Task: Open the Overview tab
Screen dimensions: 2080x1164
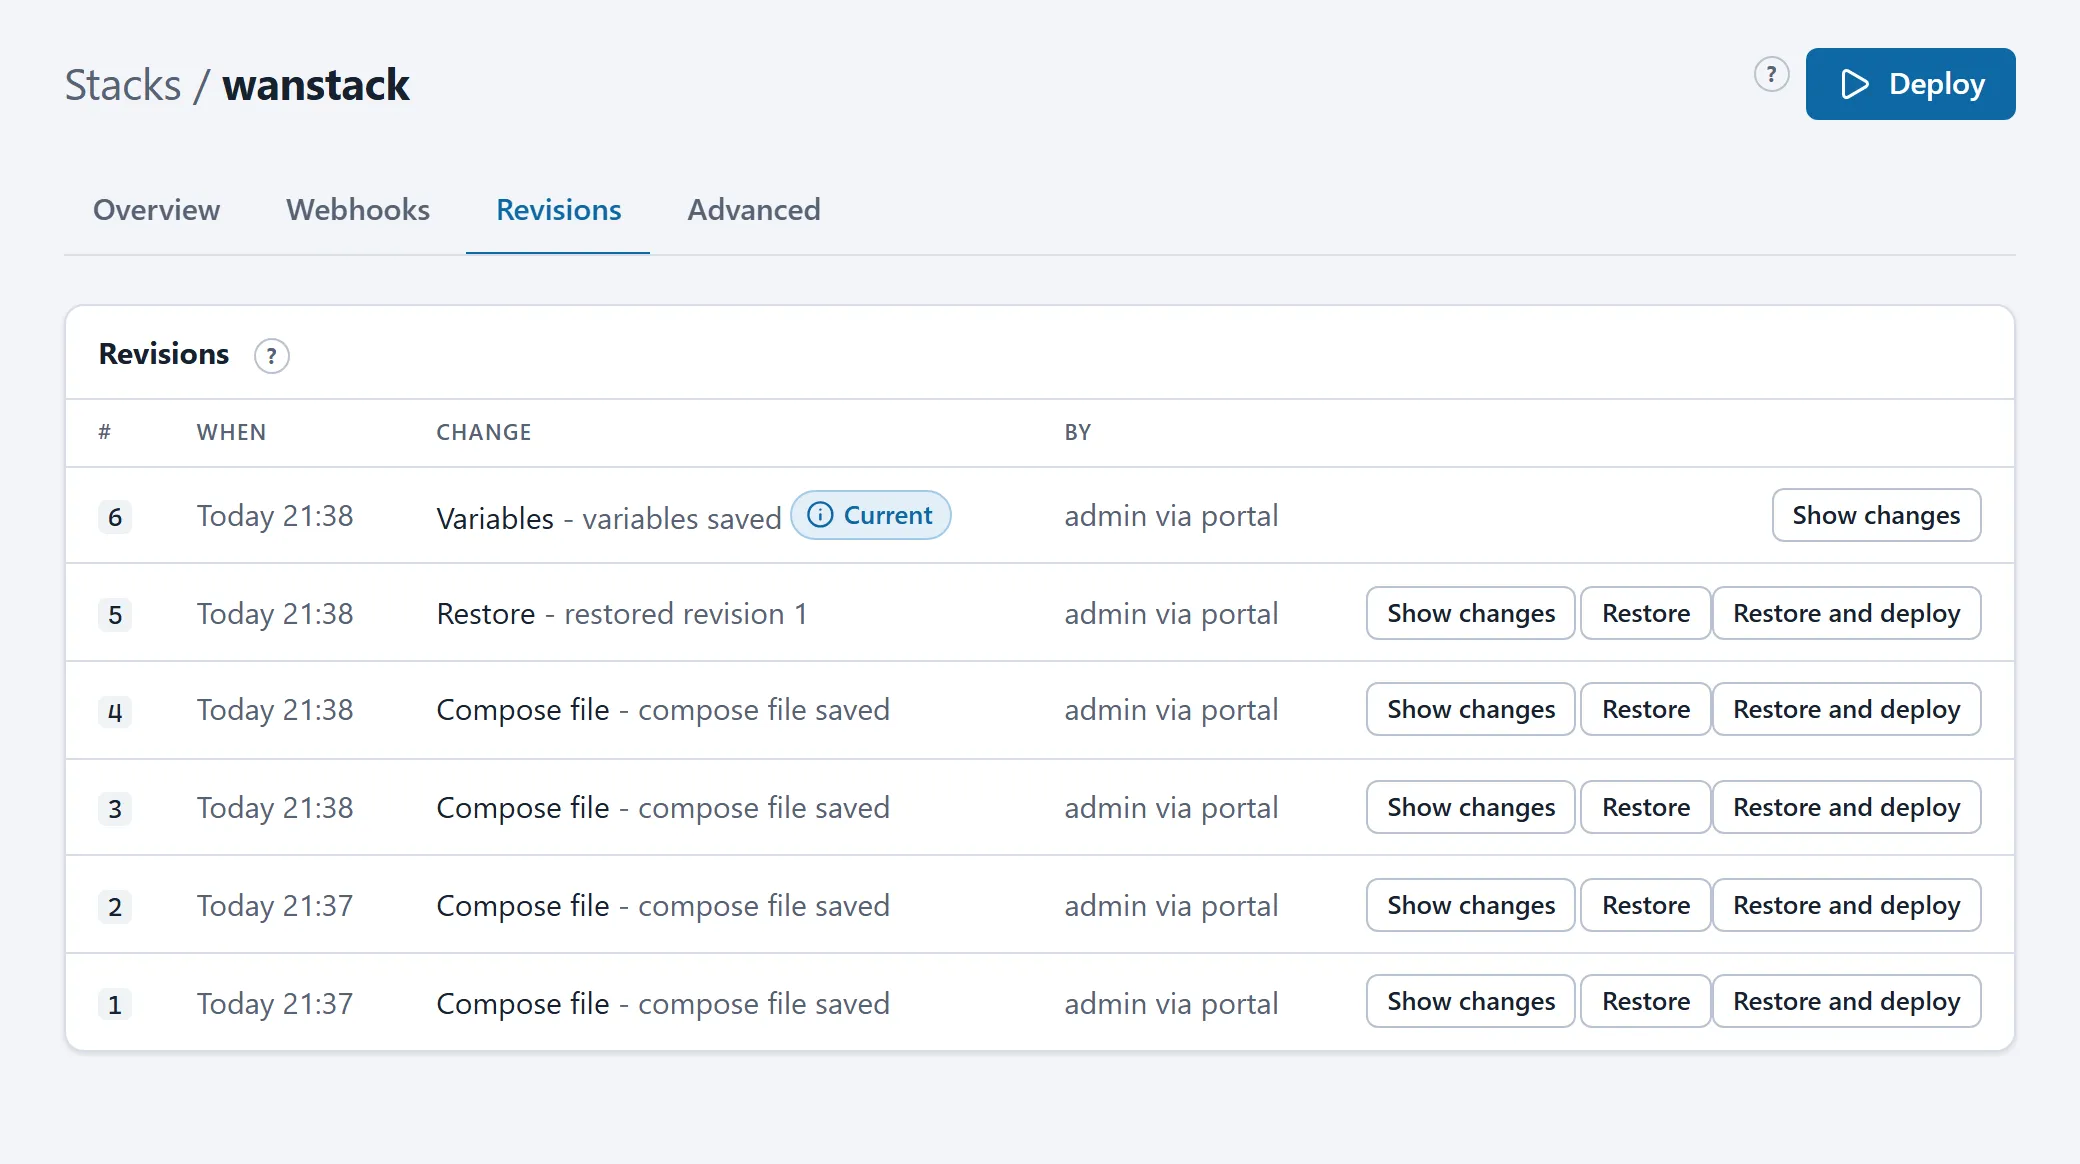Action: (x=156, y=210)
